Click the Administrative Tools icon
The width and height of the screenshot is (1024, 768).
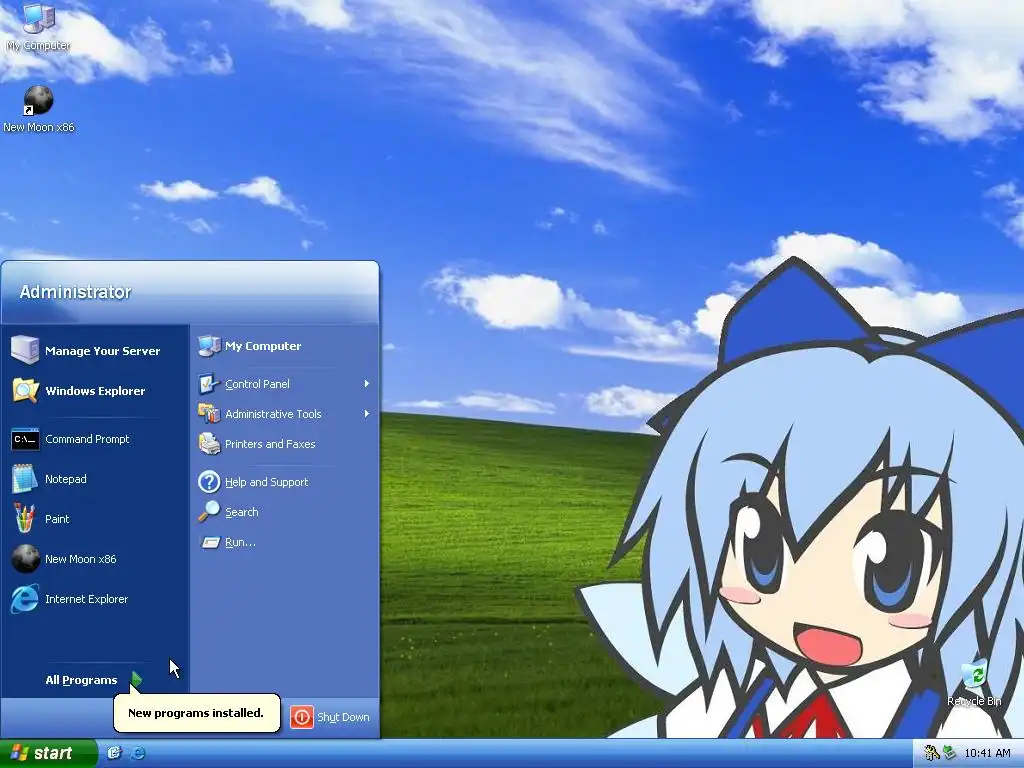coord(209,413)
